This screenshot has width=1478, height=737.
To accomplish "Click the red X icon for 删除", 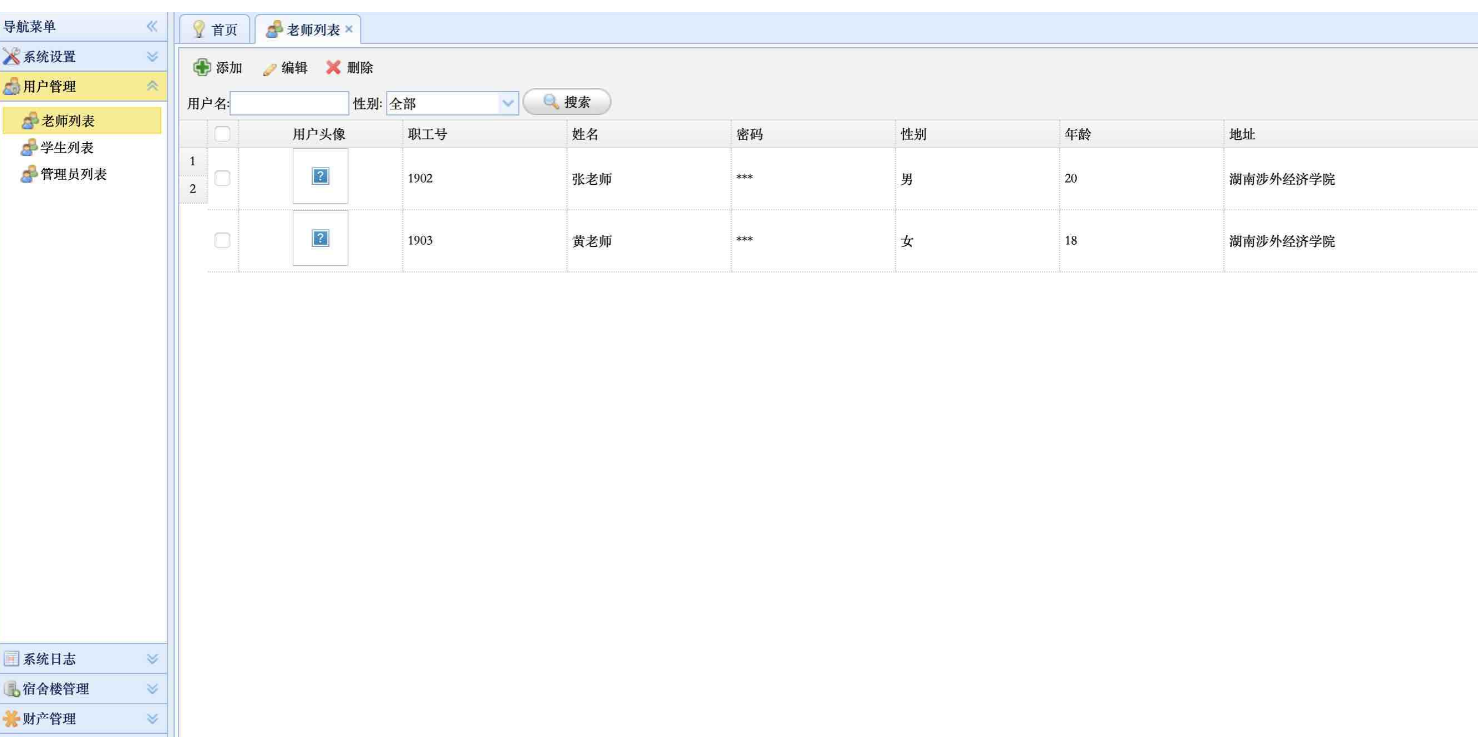I will point(334,67).
